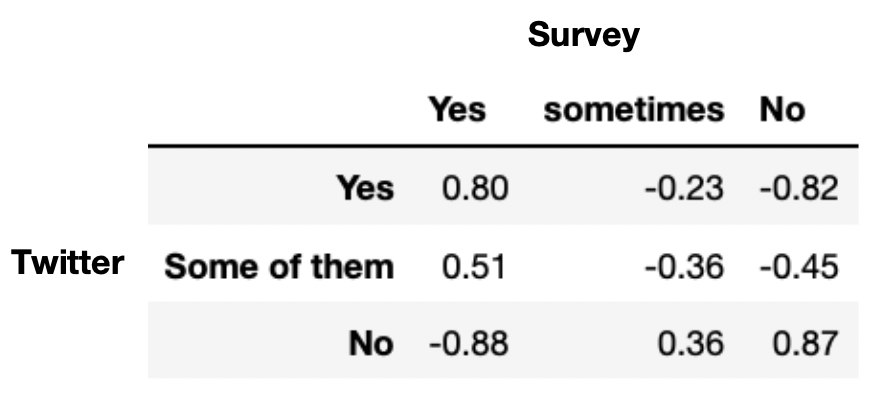Viewport: 870px width, 396px height.
Task: Click the -0.36 cell in Some of them row
Action: coord(684,266)
